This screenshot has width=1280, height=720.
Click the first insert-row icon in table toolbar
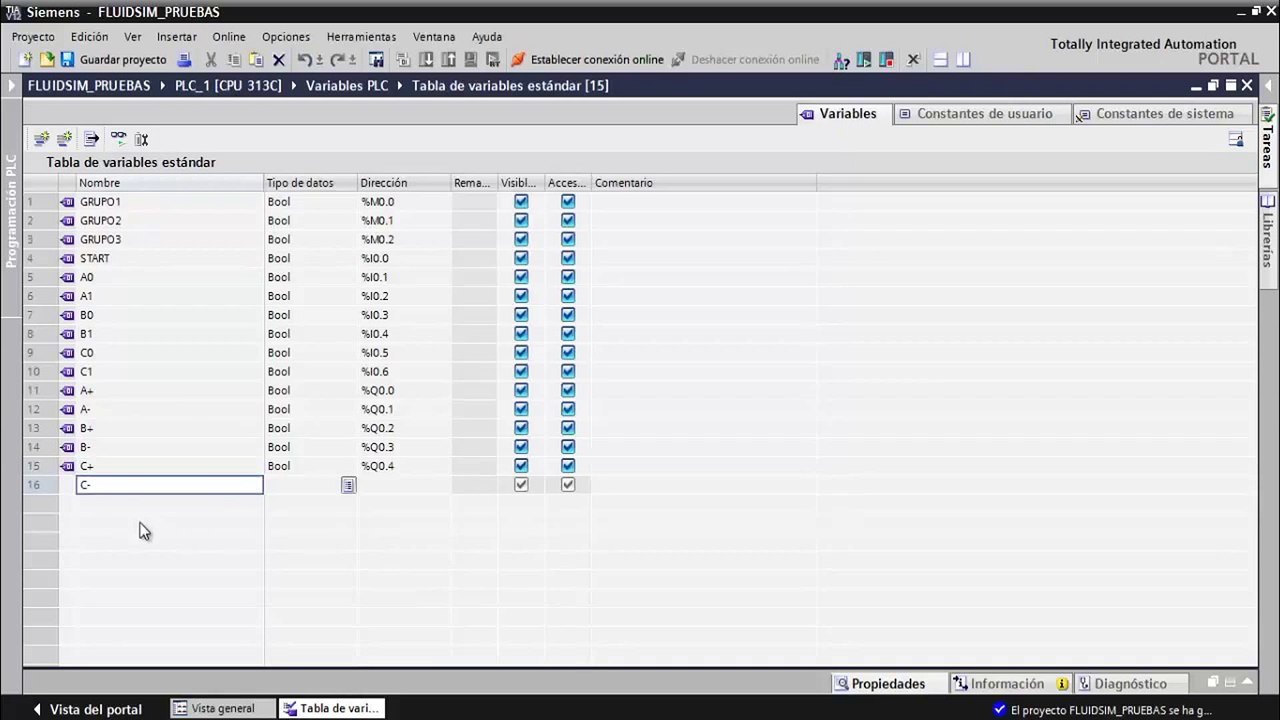(41, 139)
